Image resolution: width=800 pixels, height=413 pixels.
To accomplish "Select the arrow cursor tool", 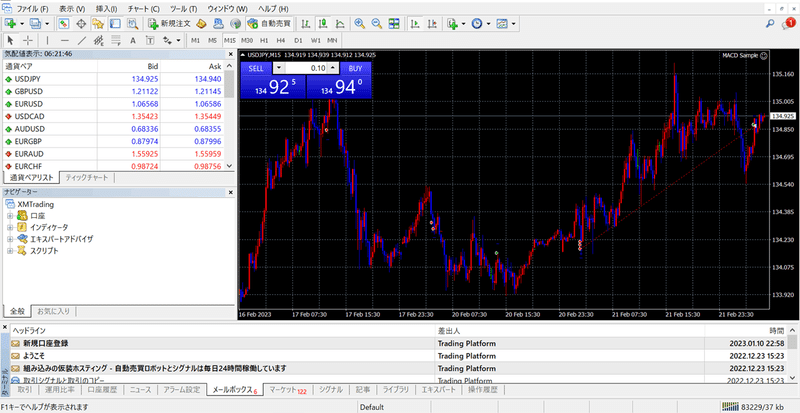I will tap(11, 40).
